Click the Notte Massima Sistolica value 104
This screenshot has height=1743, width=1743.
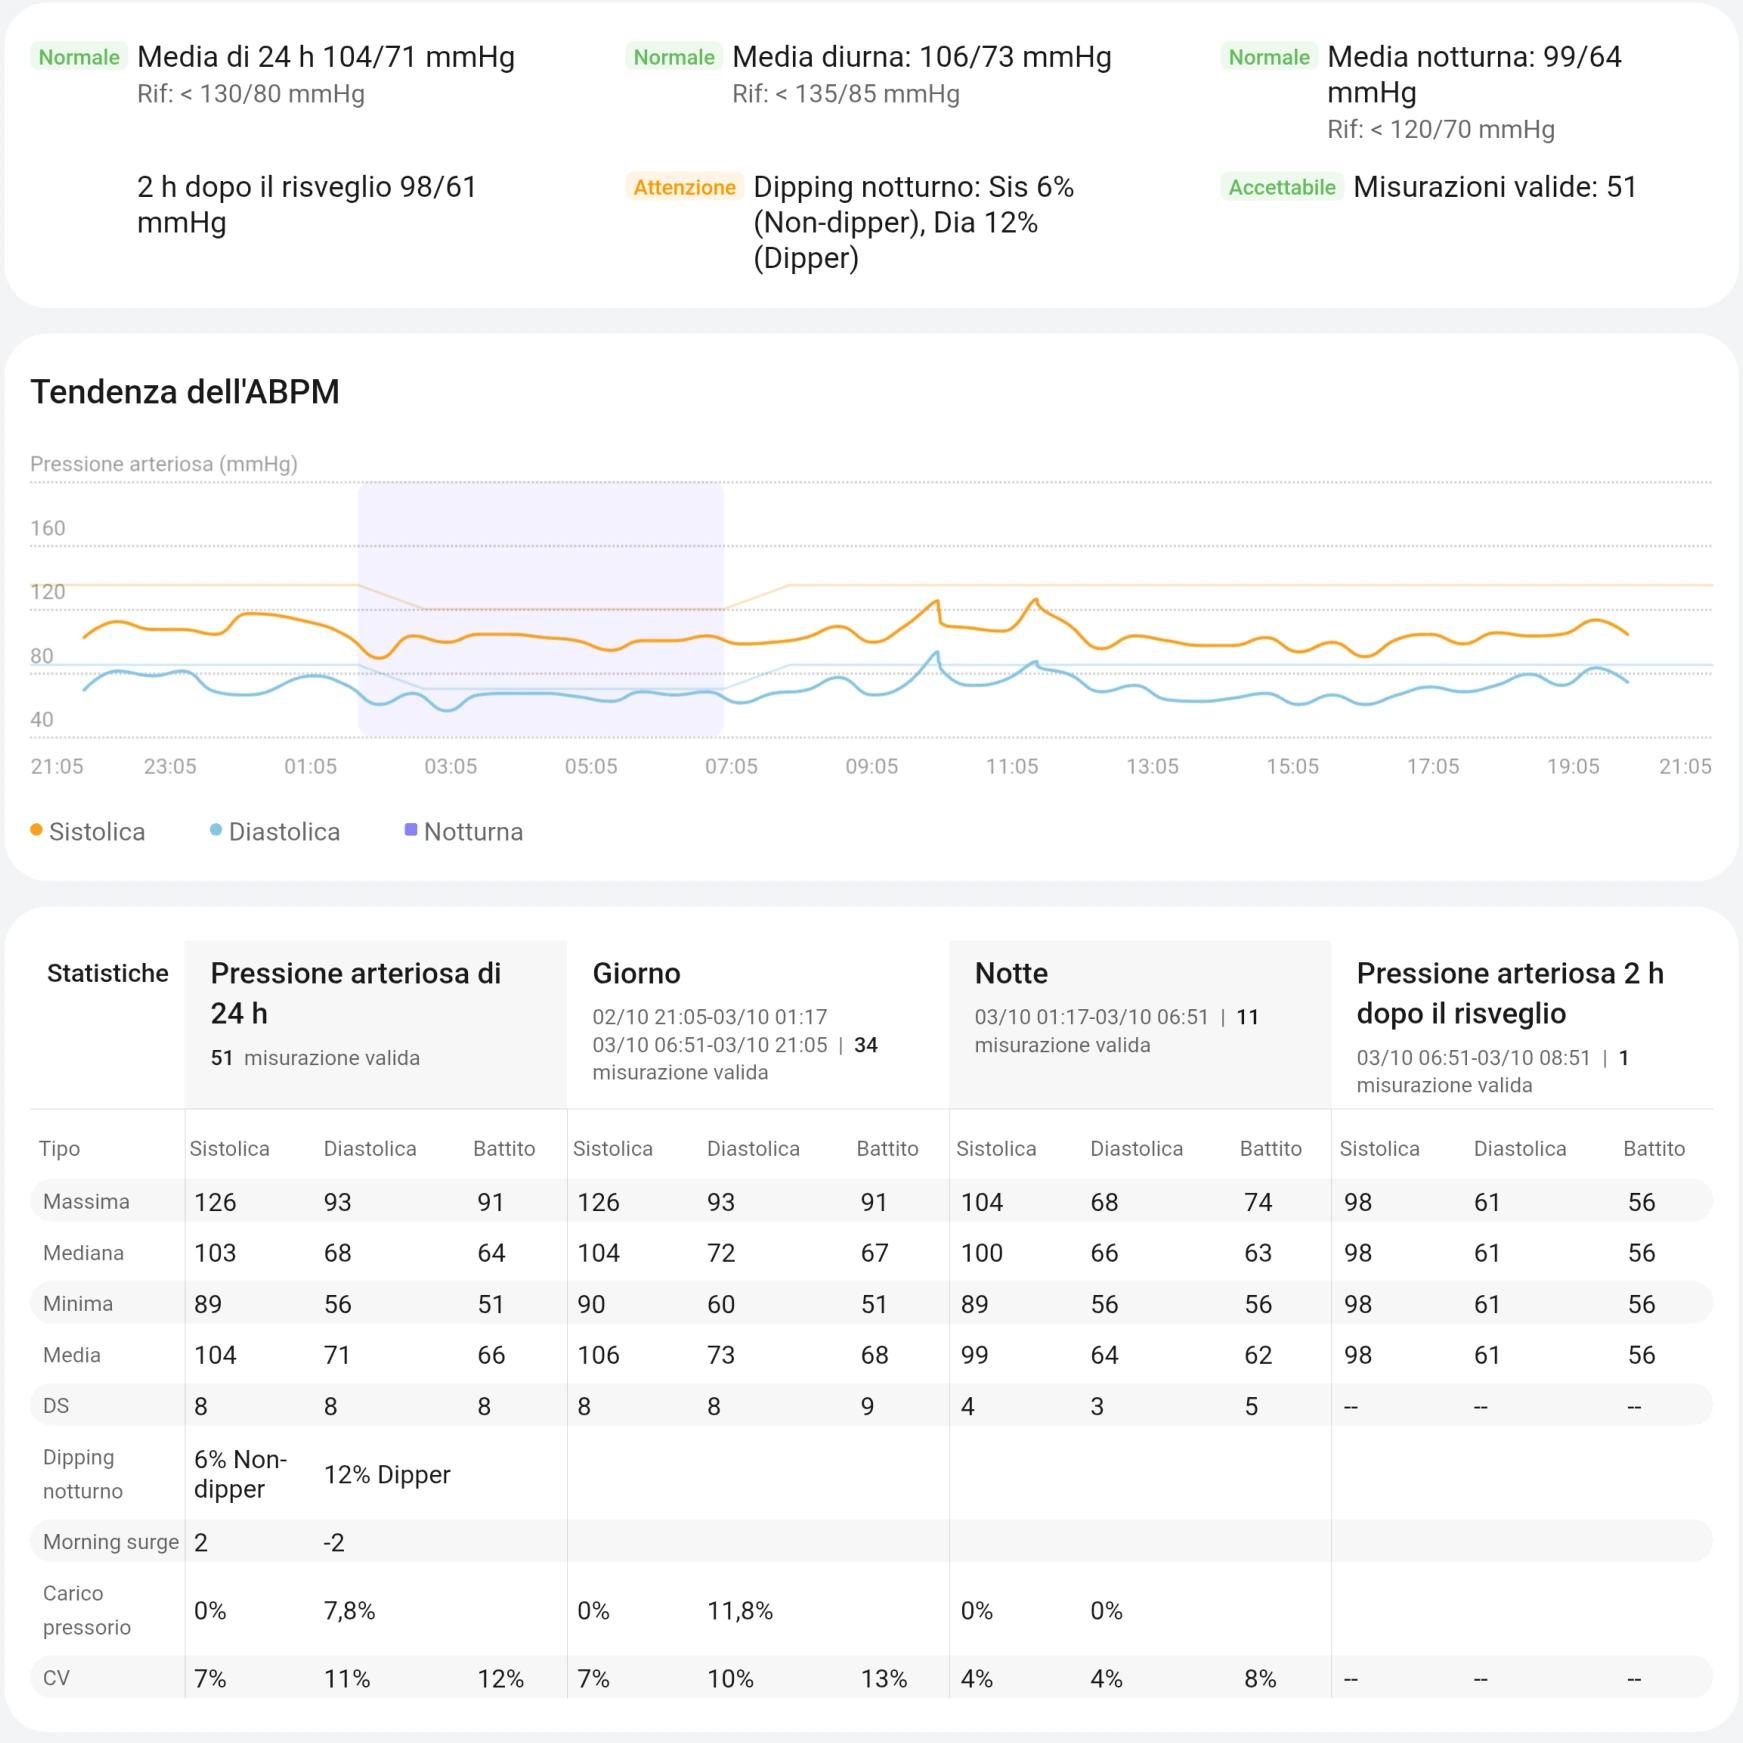point(982,1202)
